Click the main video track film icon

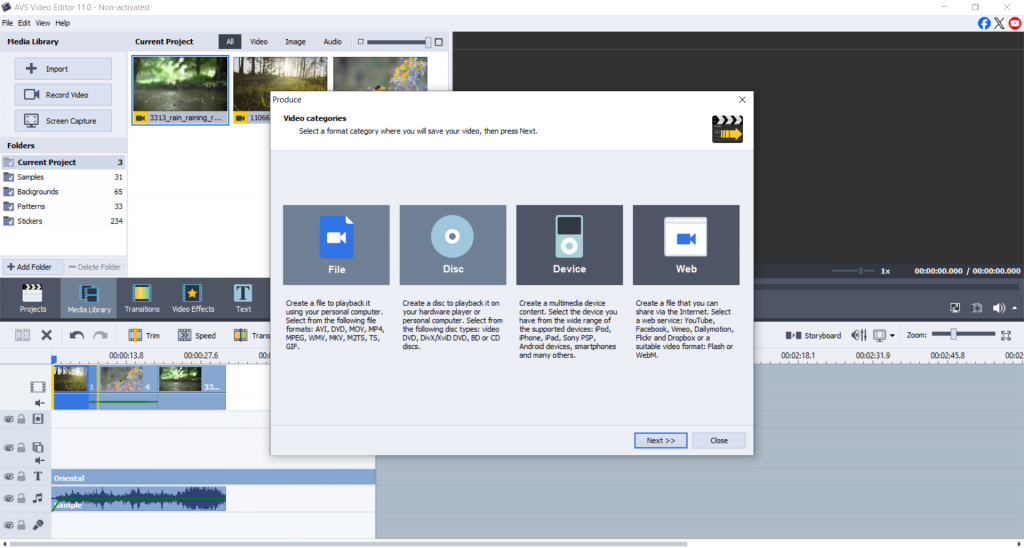click(x=38, y=387)
